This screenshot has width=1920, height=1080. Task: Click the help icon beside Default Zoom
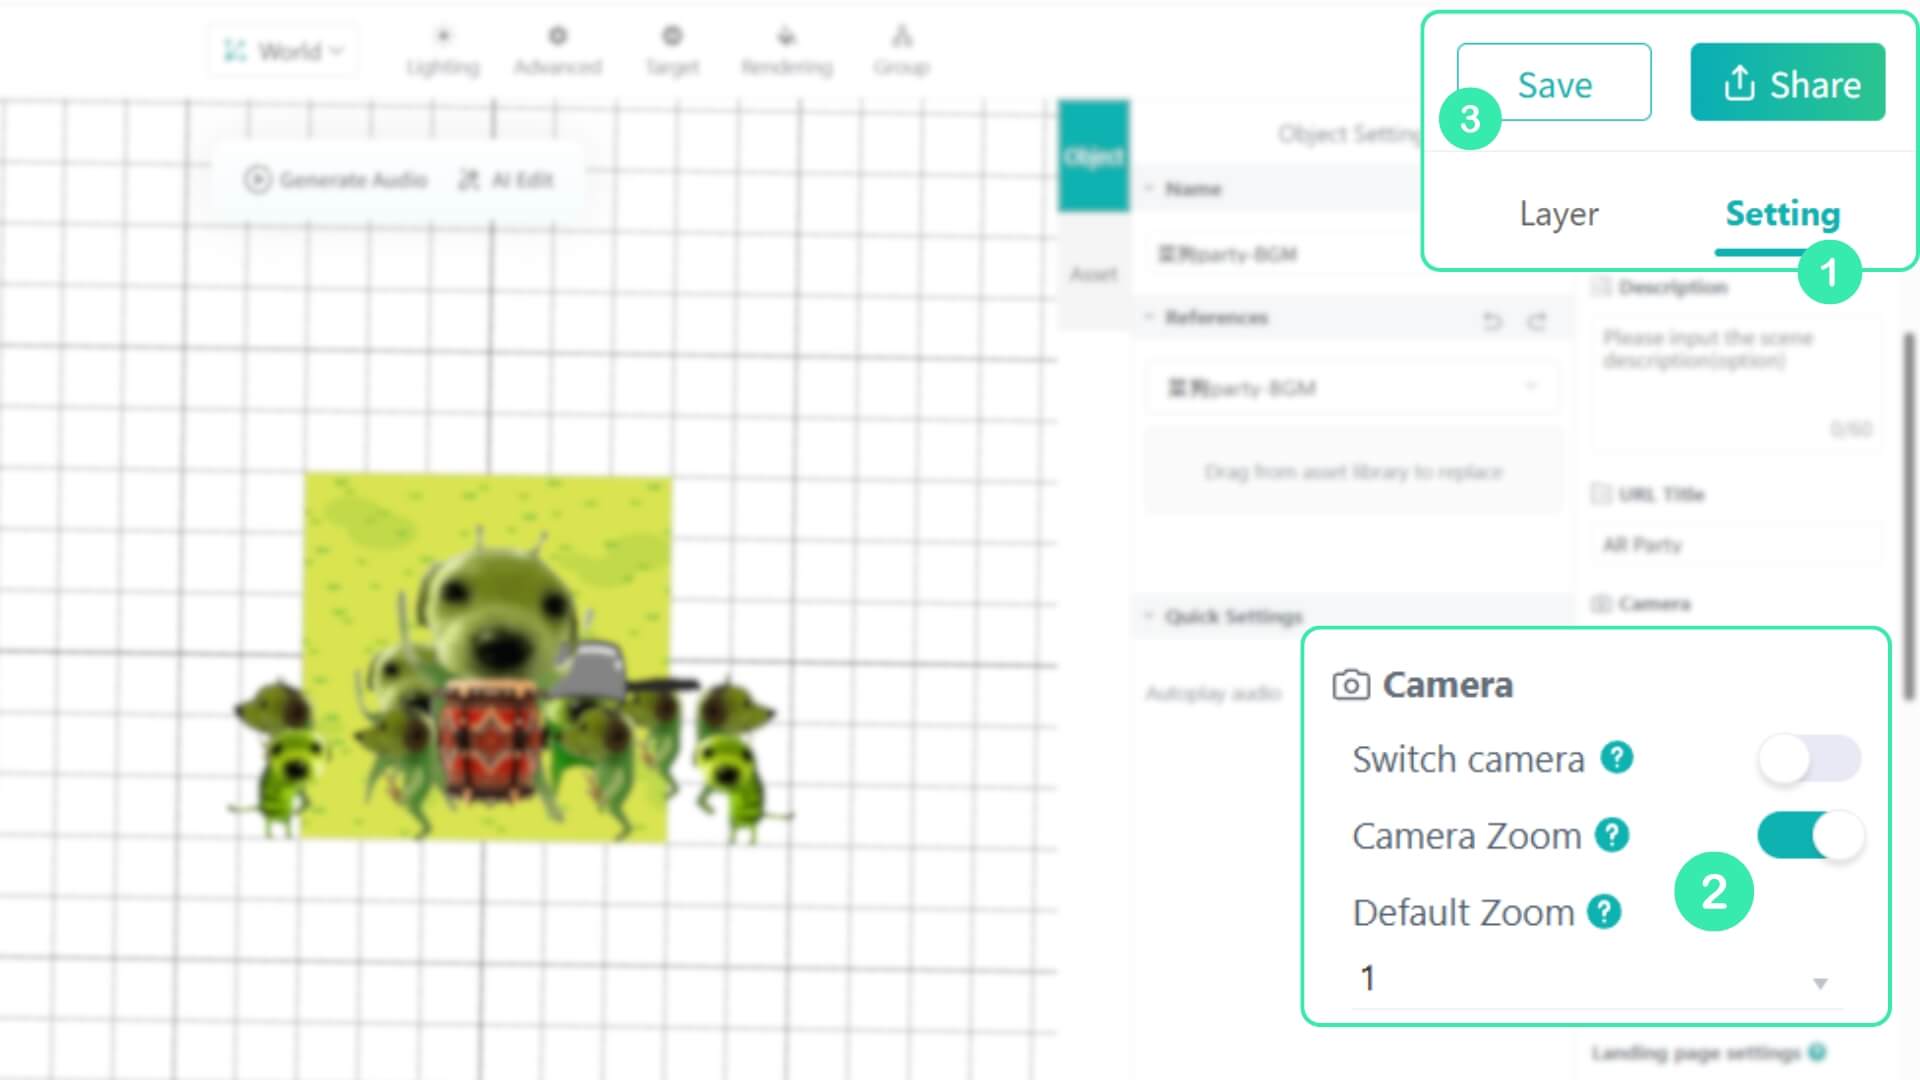click(x=1604, y=911)
